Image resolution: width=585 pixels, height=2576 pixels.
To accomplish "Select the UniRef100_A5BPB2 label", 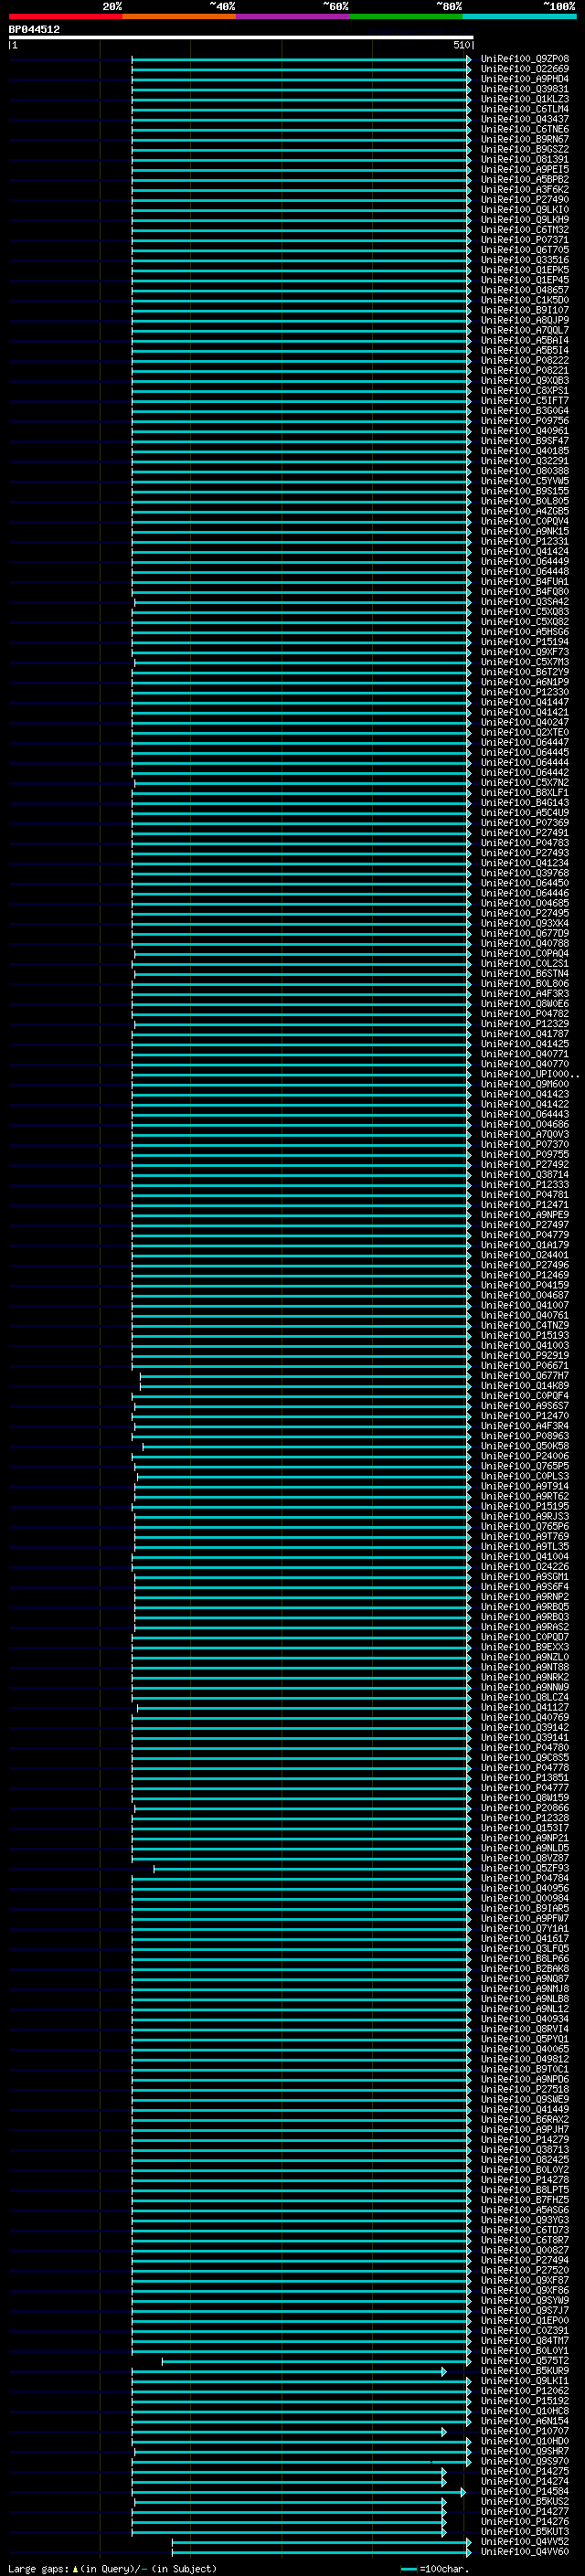I will tap(525, 179).
